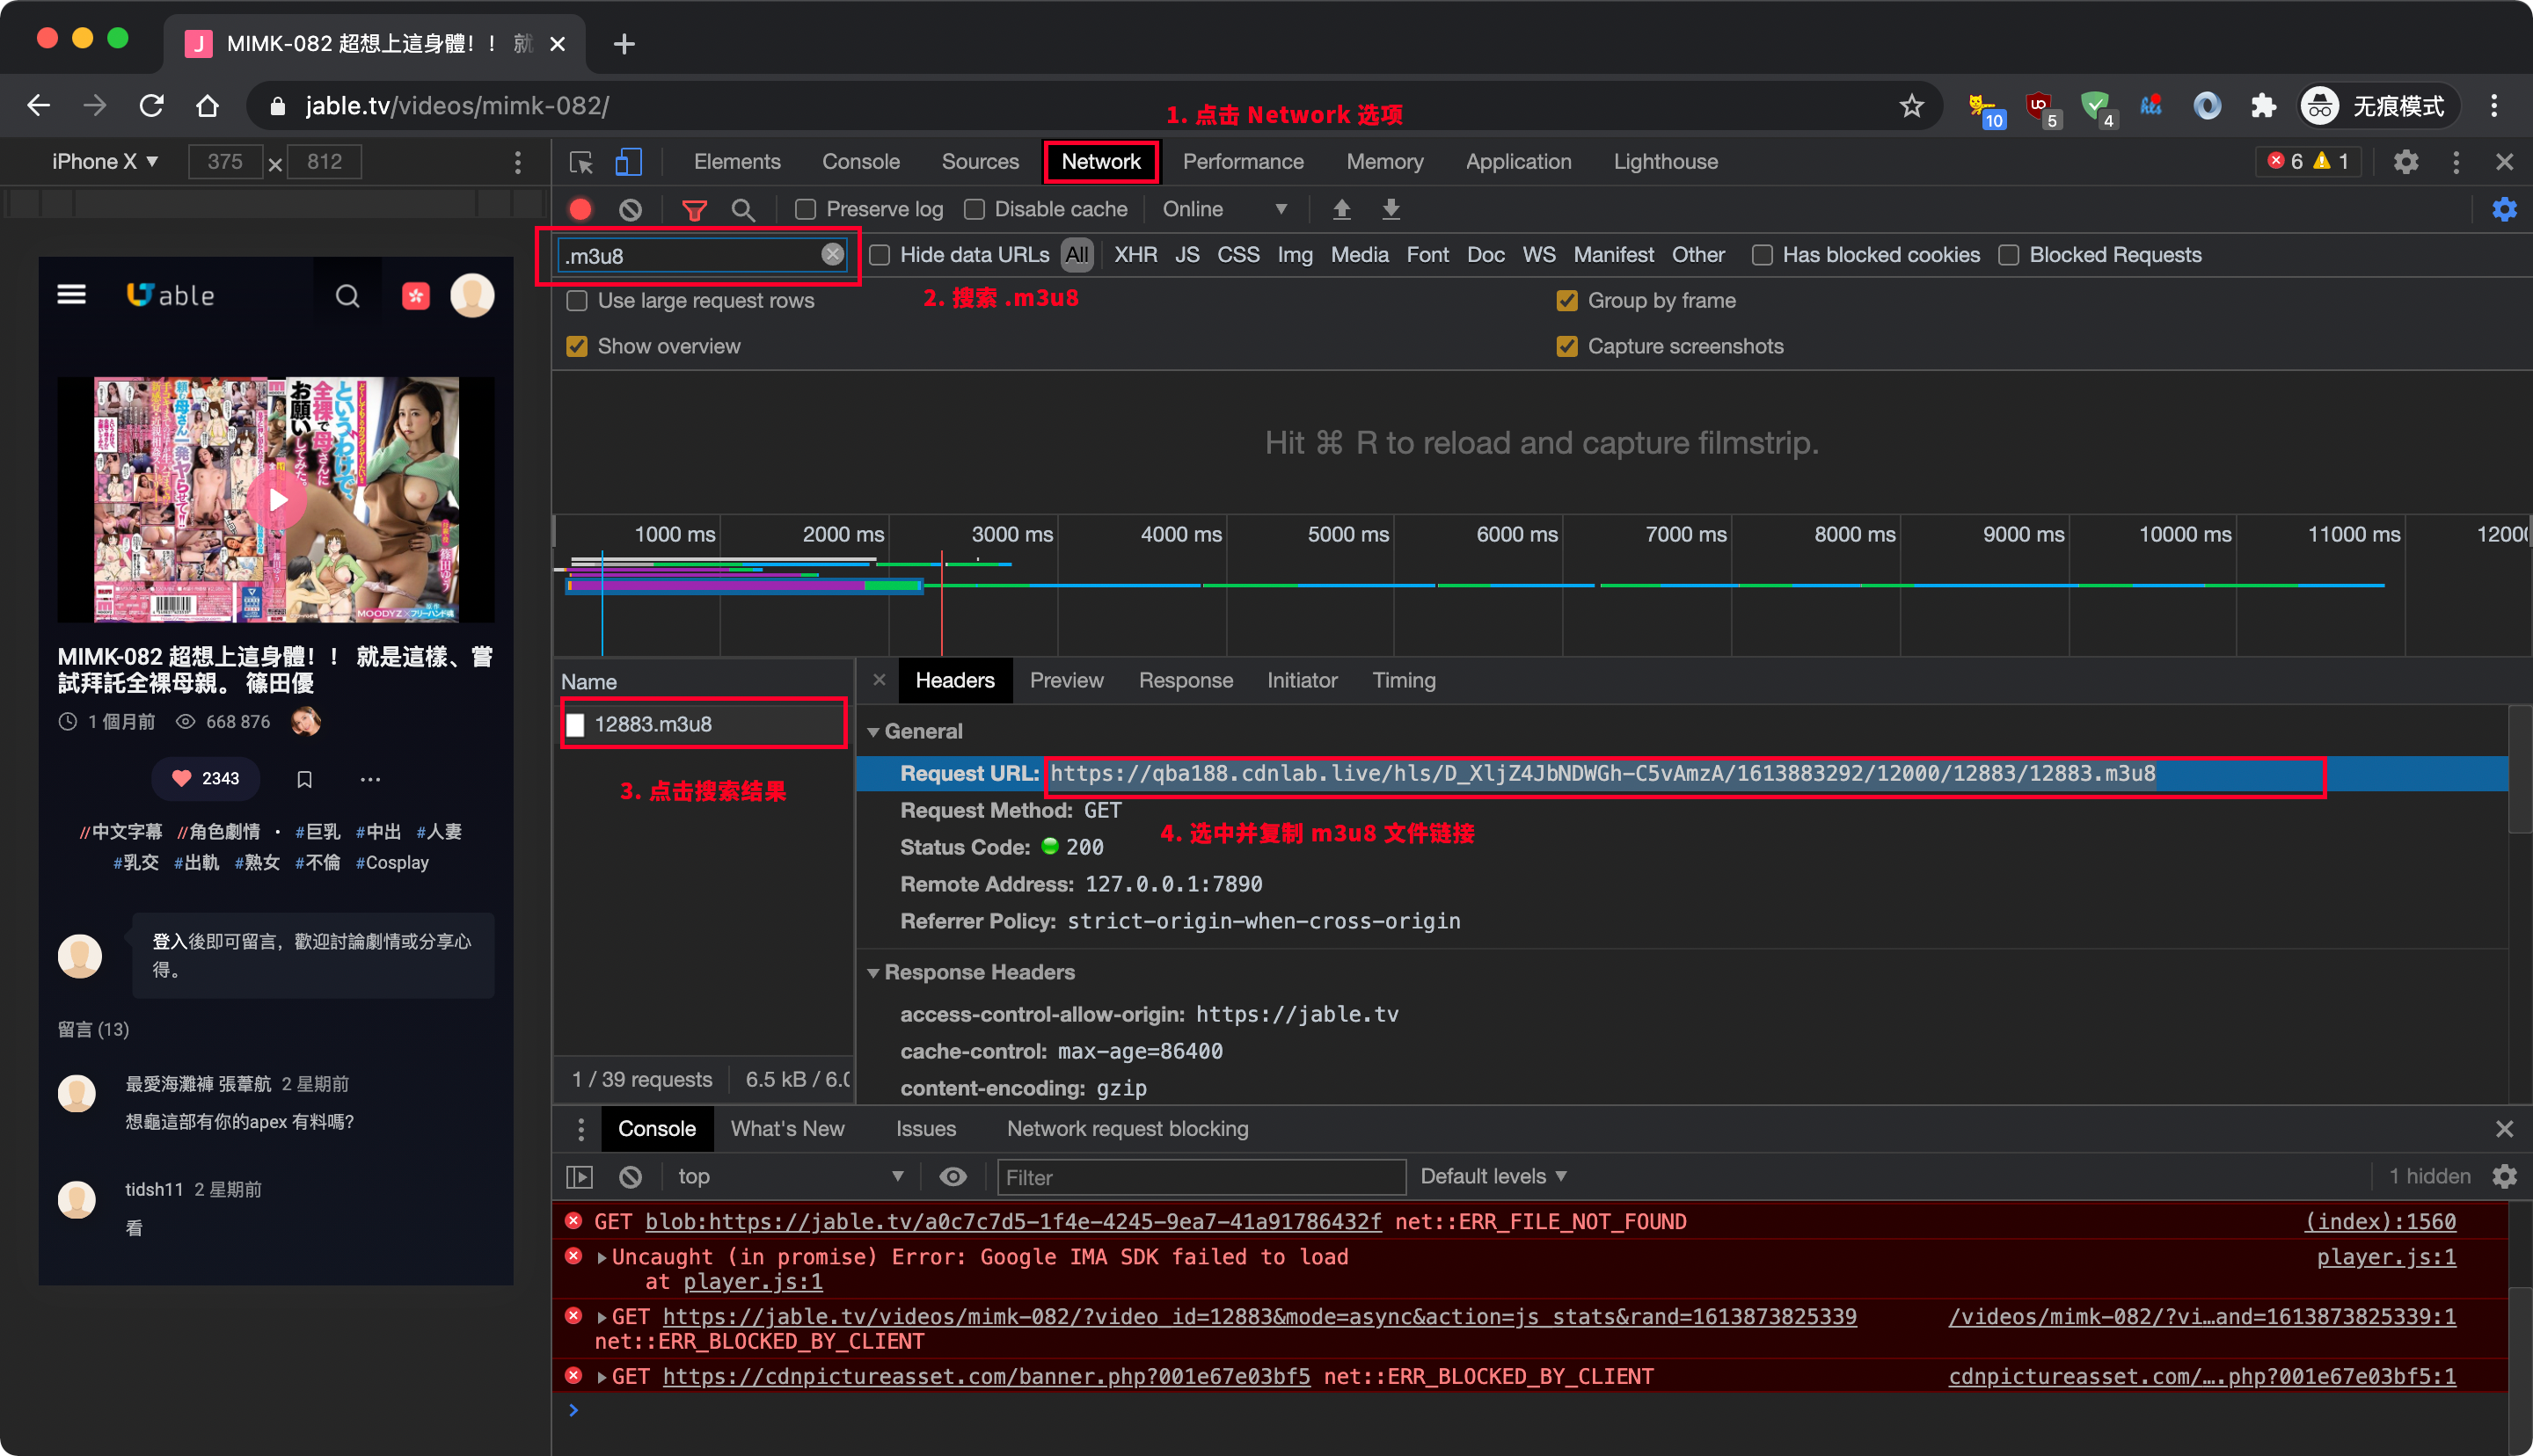This screenshot has width=2533, height=1456.
Task: Click the #Cosplay tag
Action: 392,863
